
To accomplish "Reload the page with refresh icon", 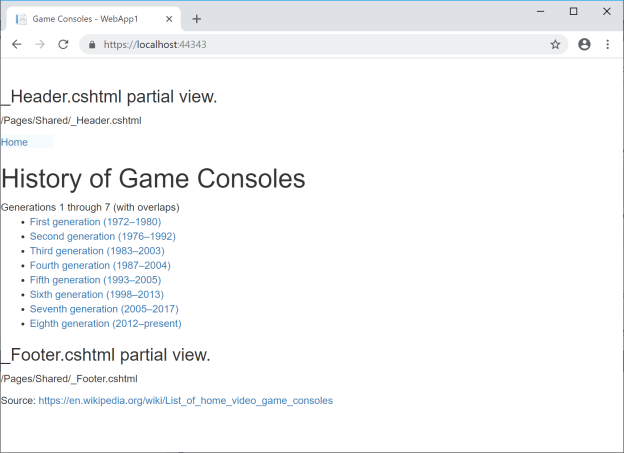I will tap(63, 44).
